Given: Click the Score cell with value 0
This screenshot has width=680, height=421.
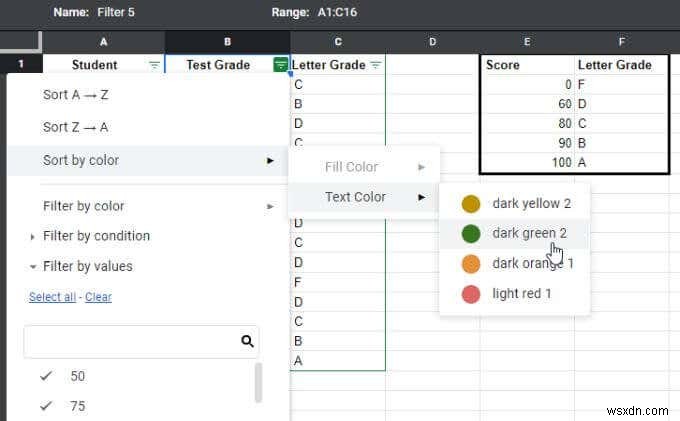Looking at the screenshot, I should 527,85.
